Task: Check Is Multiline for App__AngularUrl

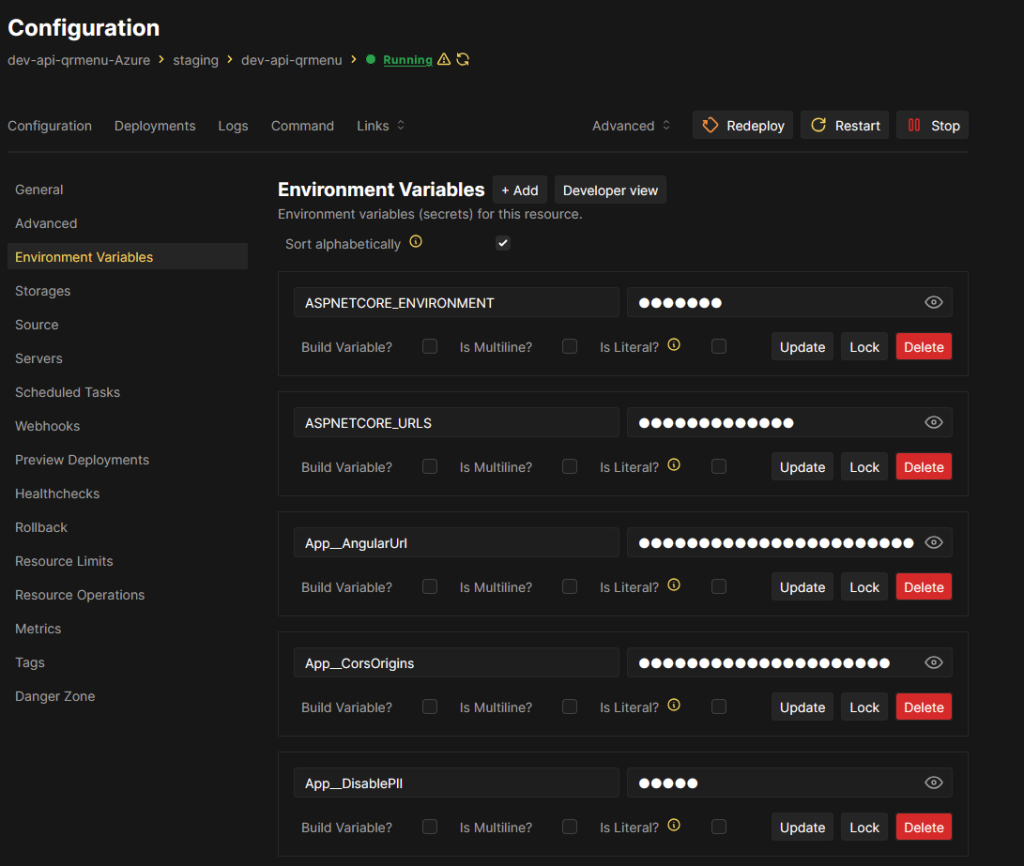Action: (x=569, y=586)
